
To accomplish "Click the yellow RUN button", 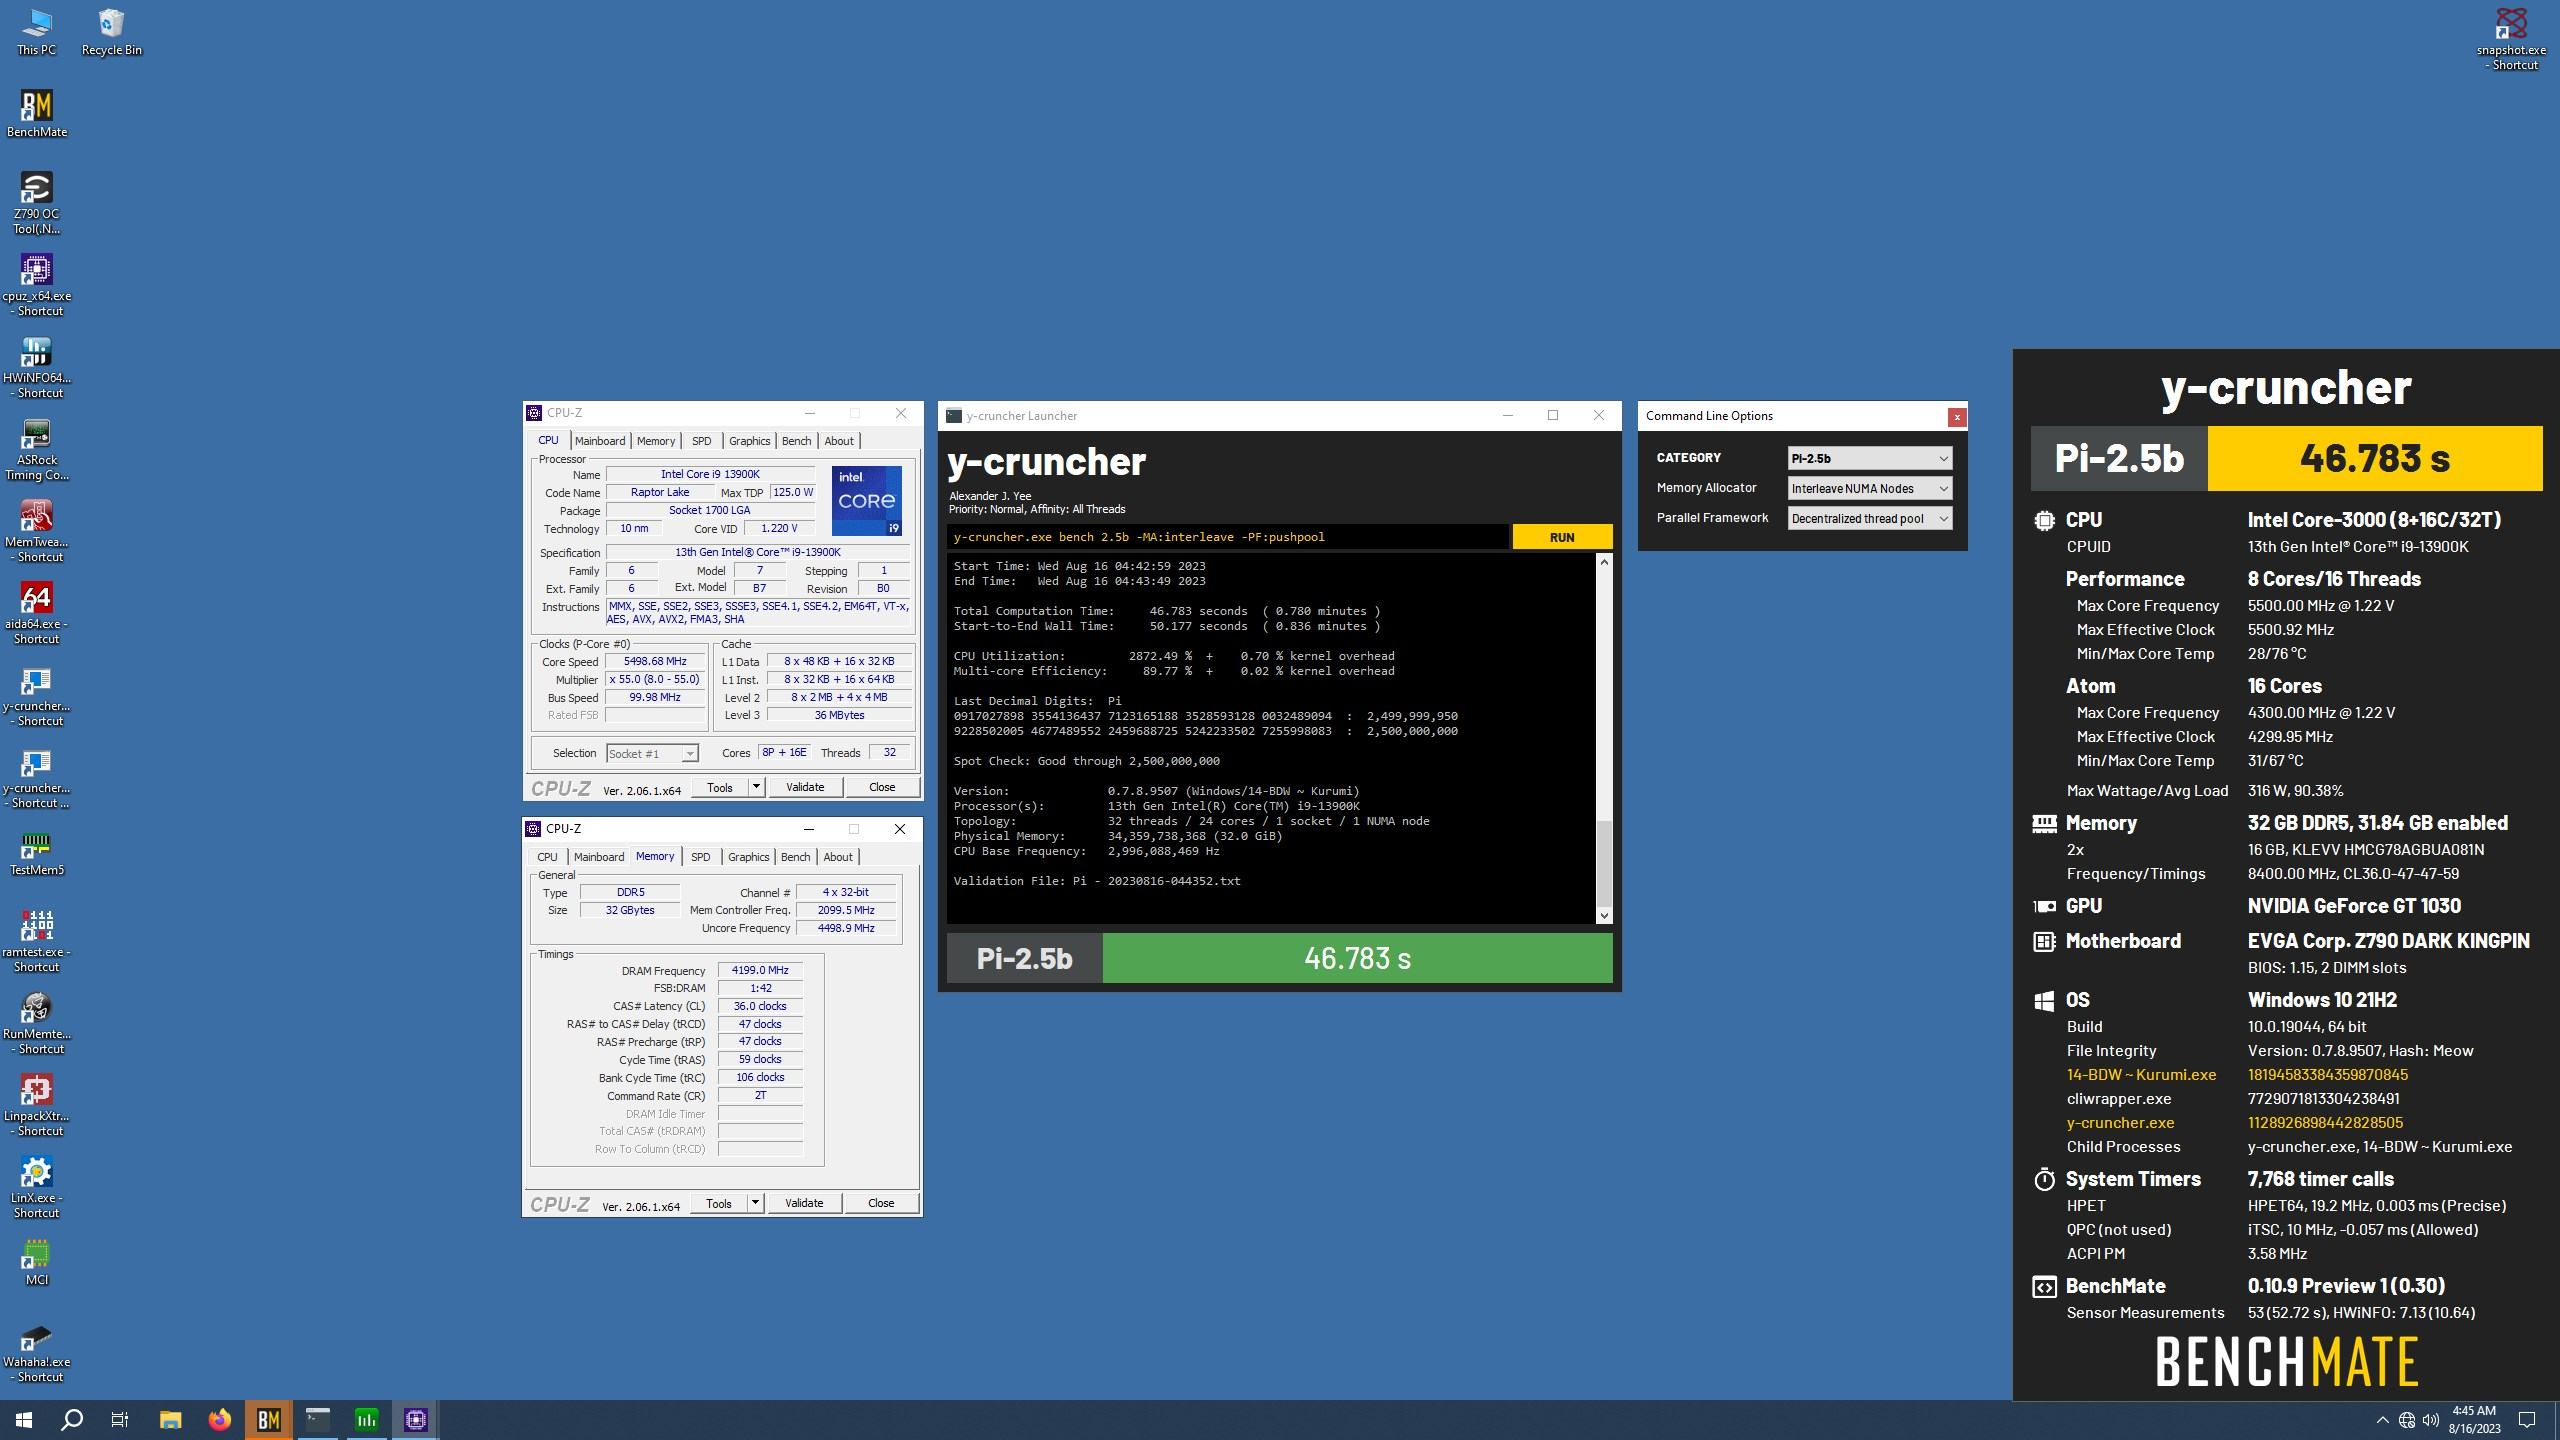I will [x=1562, y=537].
